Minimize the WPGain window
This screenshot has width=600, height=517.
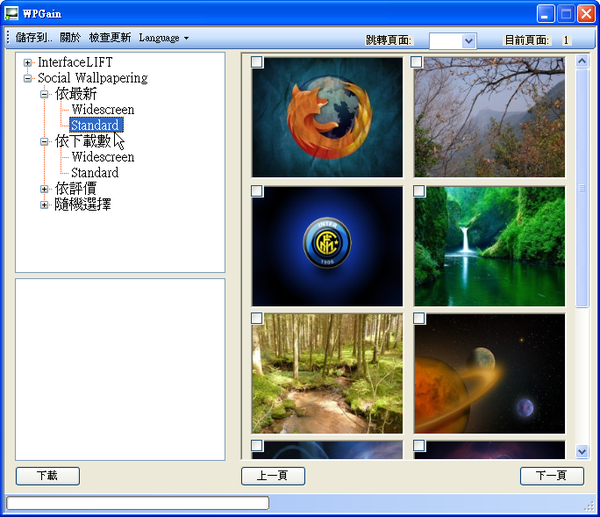click(546, 14)
